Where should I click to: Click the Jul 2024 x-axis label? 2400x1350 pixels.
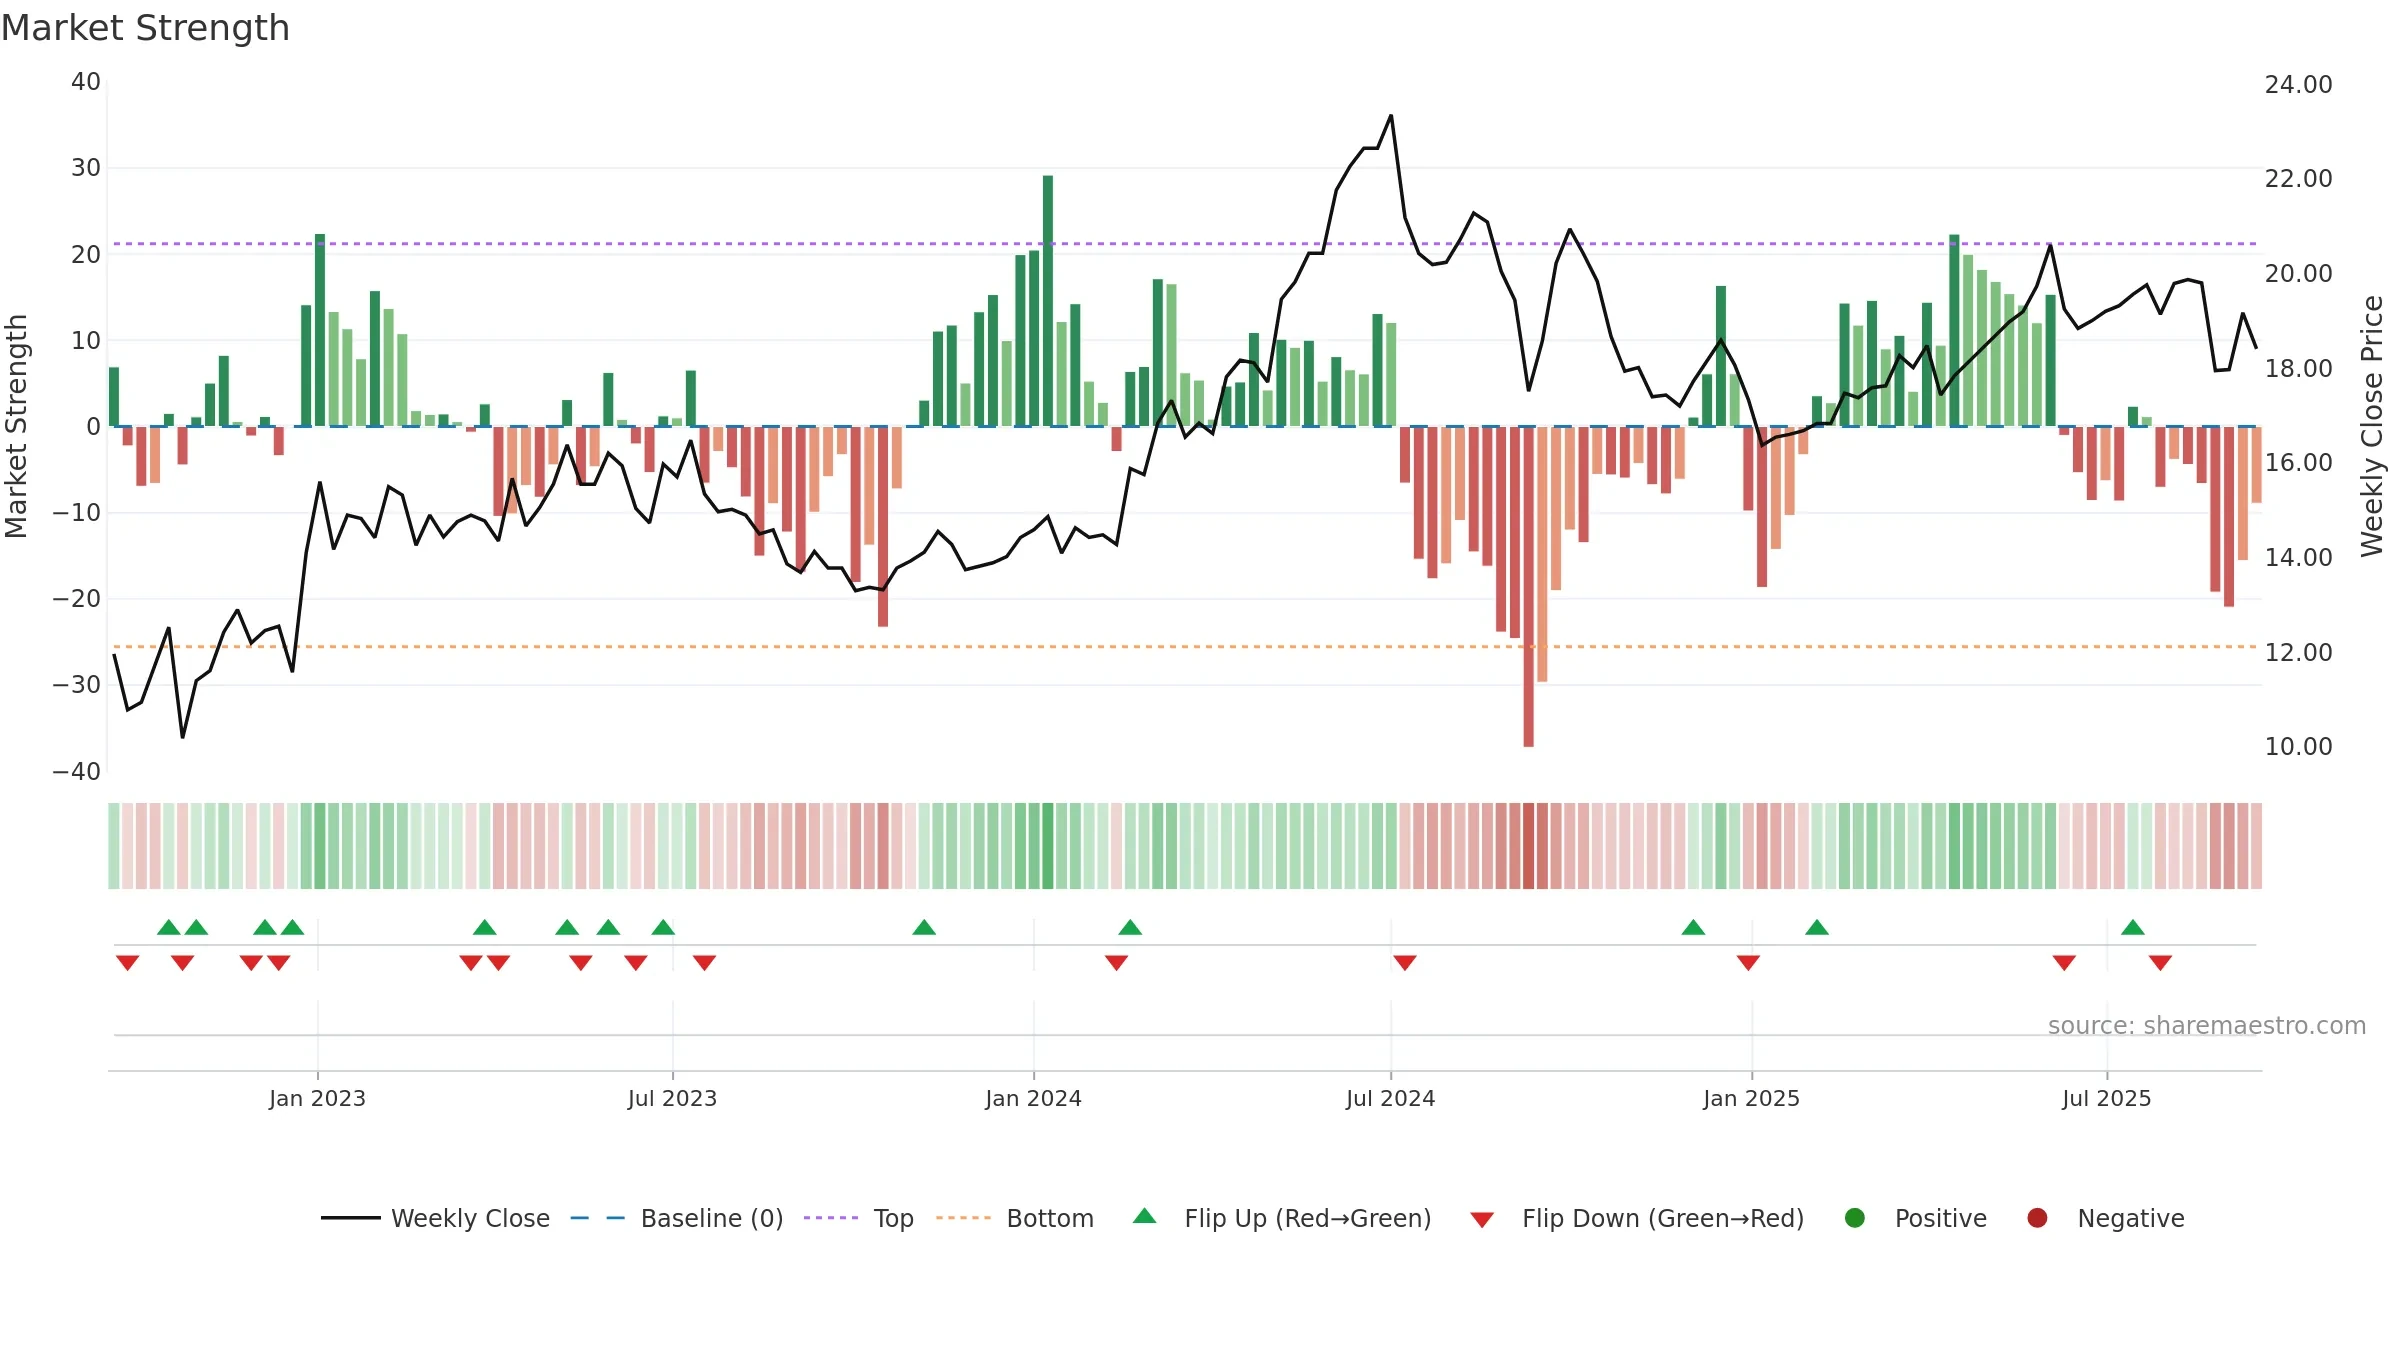1390,1098
